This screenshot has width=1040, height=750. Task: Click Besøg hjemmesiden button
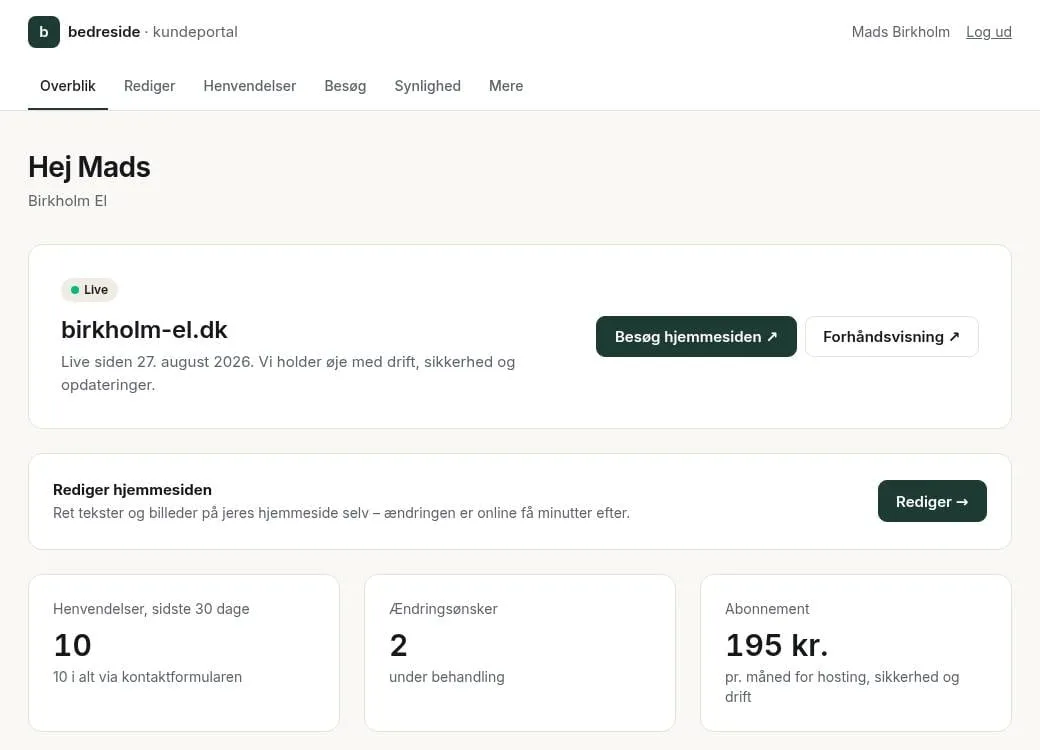(696, 336)
